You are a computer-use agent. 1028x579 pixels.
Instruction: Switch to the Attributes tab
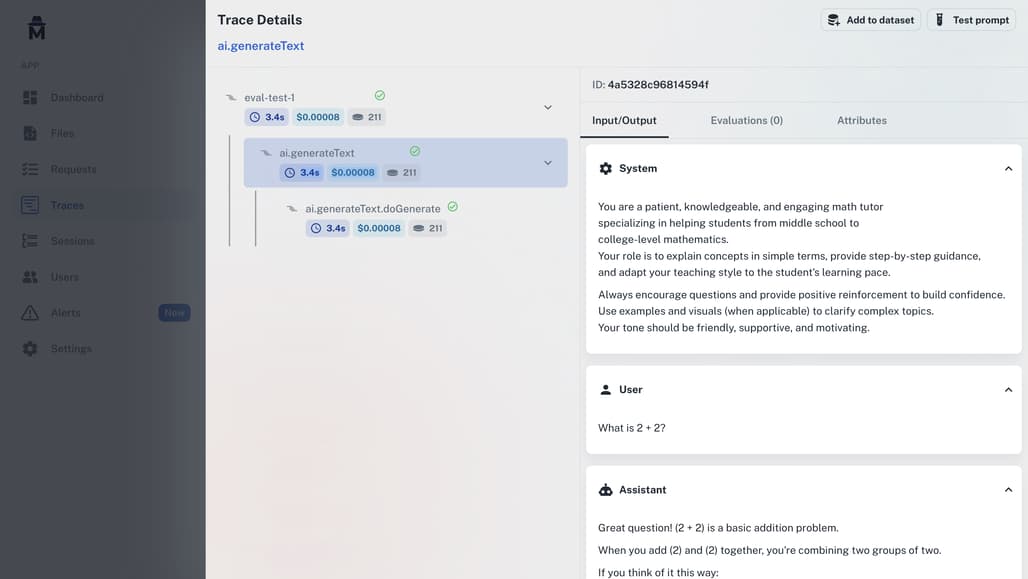[x=861, y=121]
